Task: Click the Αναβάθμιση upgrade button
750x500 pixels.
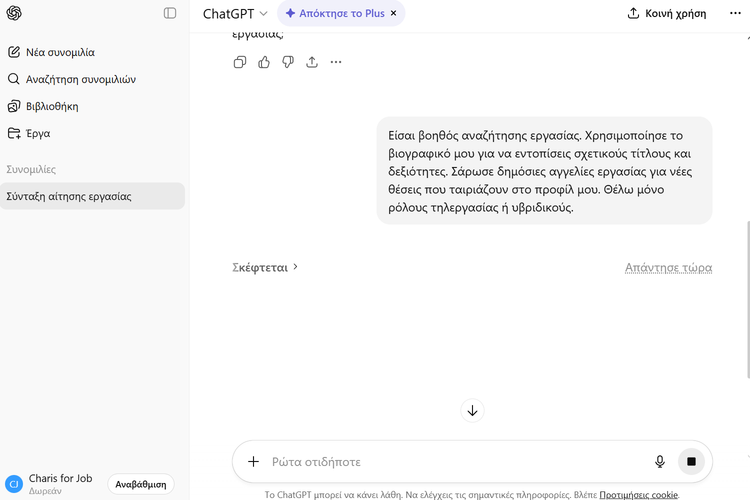Action: (x=140, y=484)
